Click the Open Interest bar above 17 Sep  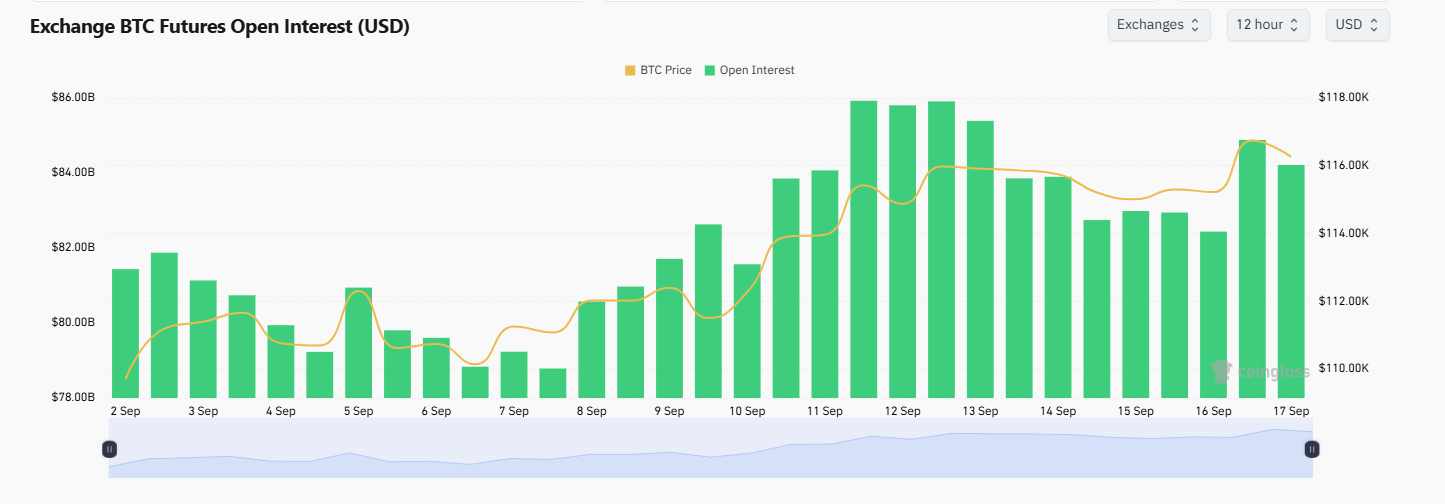(1291, 281)
